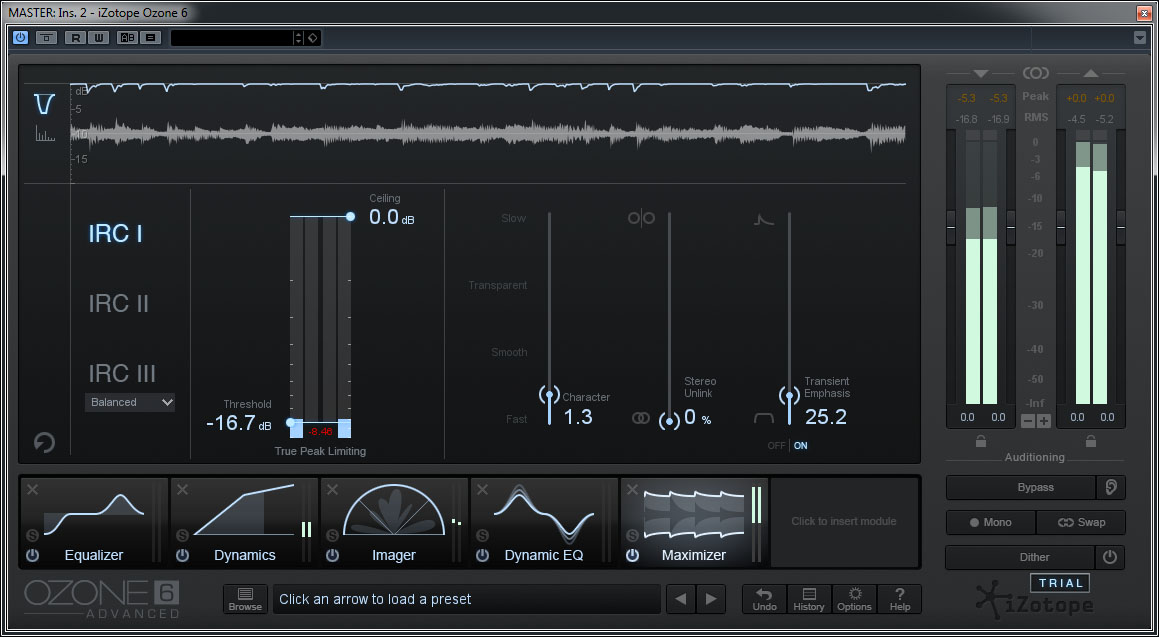Click the Transient Emphasis slider handle
The width and height of the screenshot is (1159, 637).
tap(789, 395)
